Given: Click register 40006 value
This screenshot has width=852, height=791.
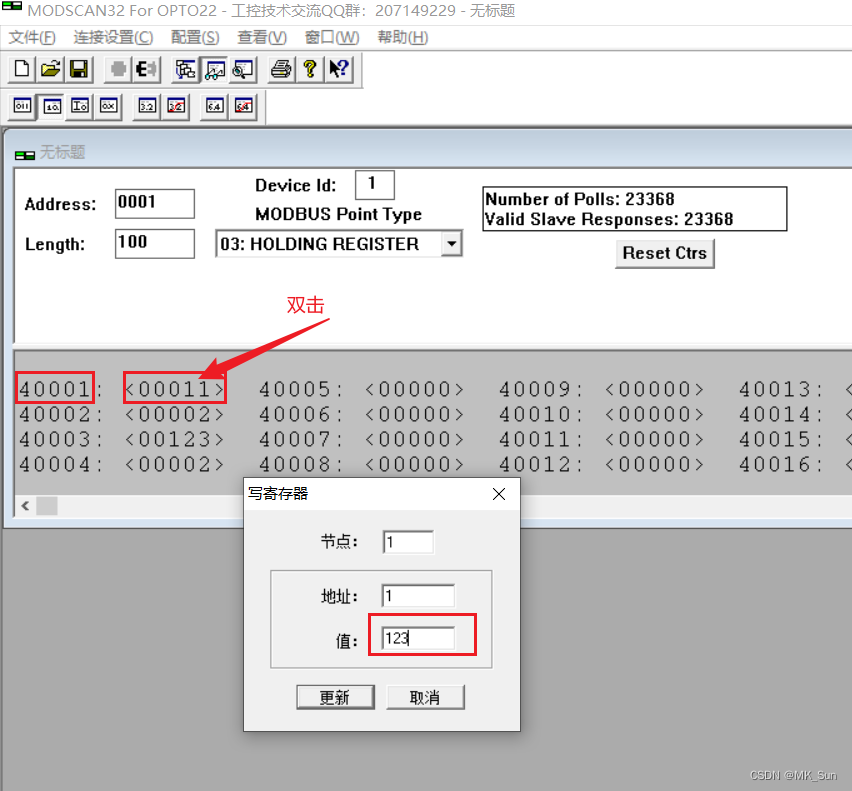Looking at the screenshot, I should (x=415, y=415).
